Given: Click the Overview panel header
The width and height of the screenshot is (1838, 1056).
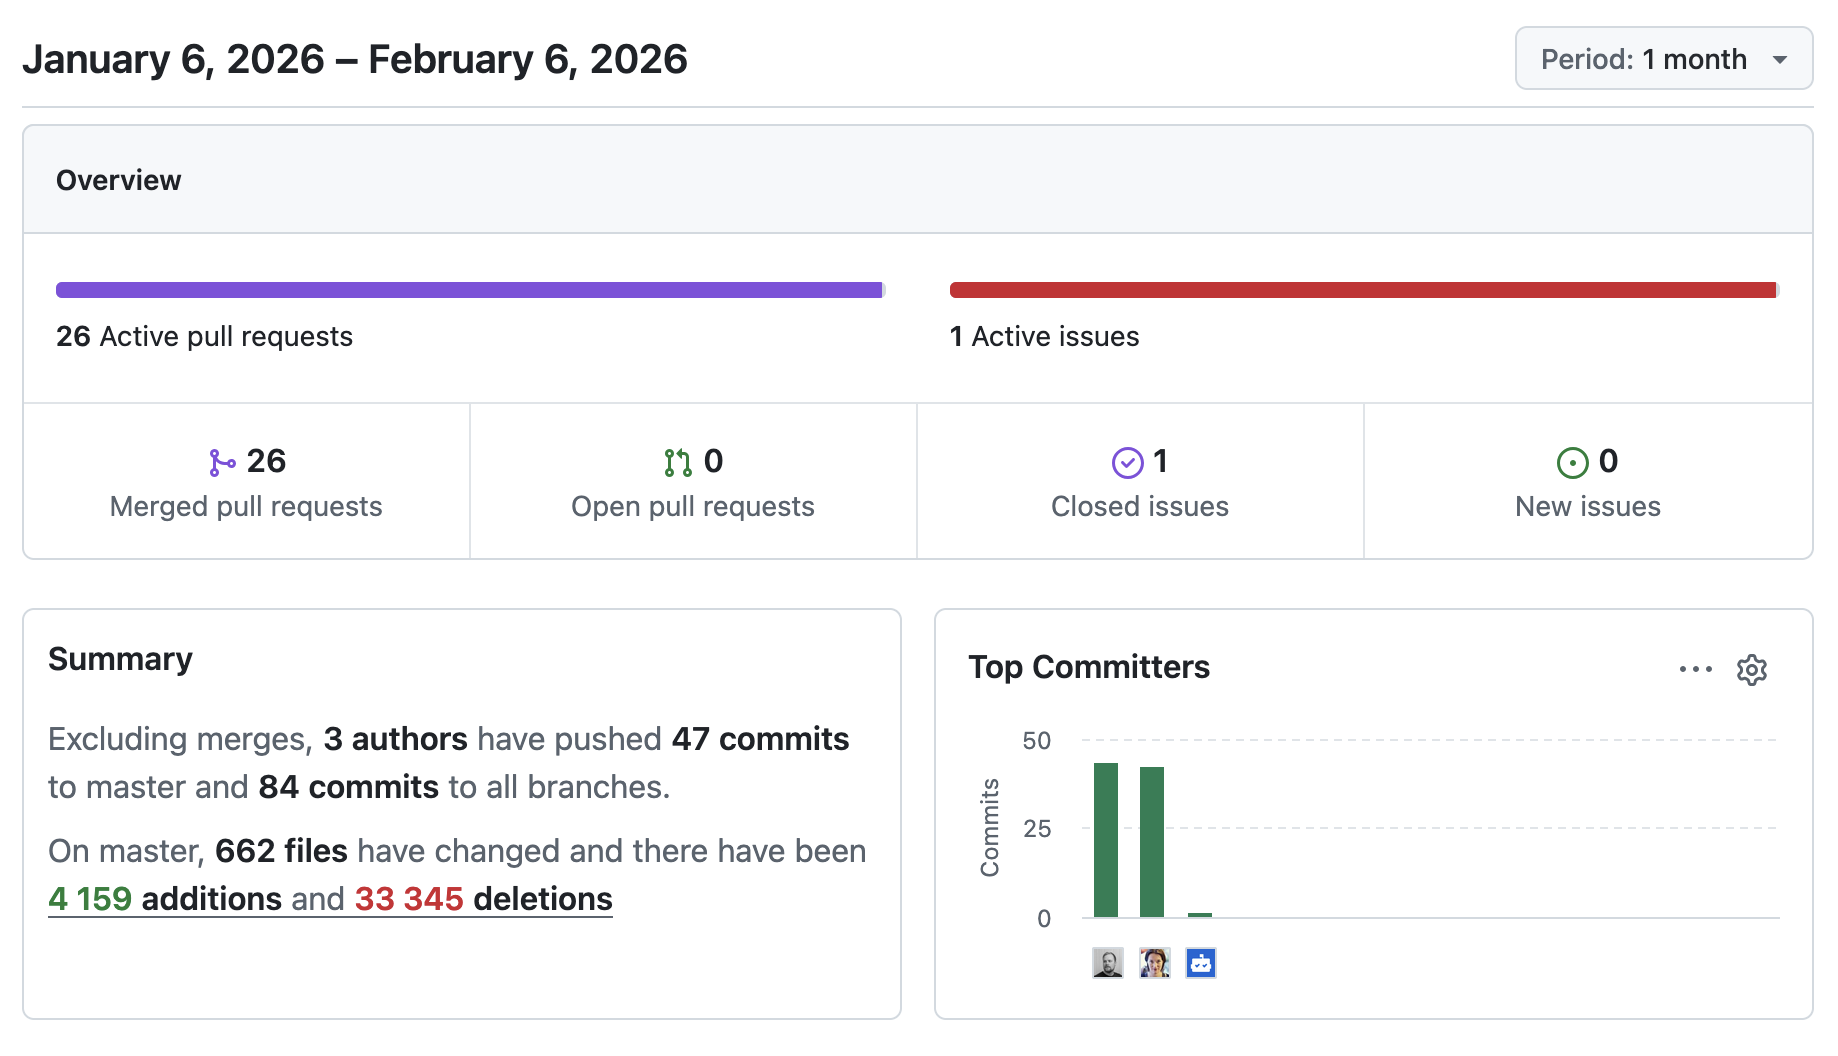Looking at the screenshot, I should (119, 180).
